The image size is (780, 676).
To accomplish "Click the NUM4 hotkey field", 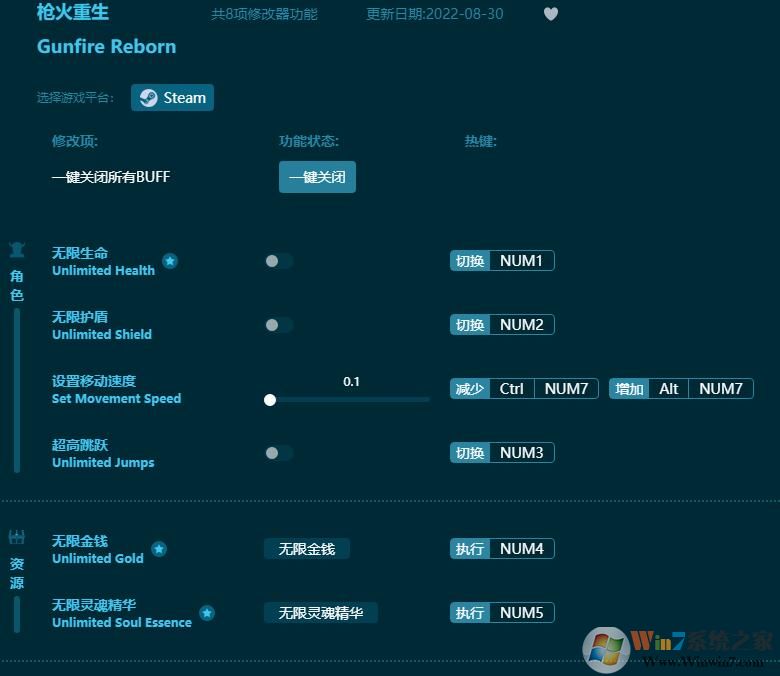I will coord(522,549).
